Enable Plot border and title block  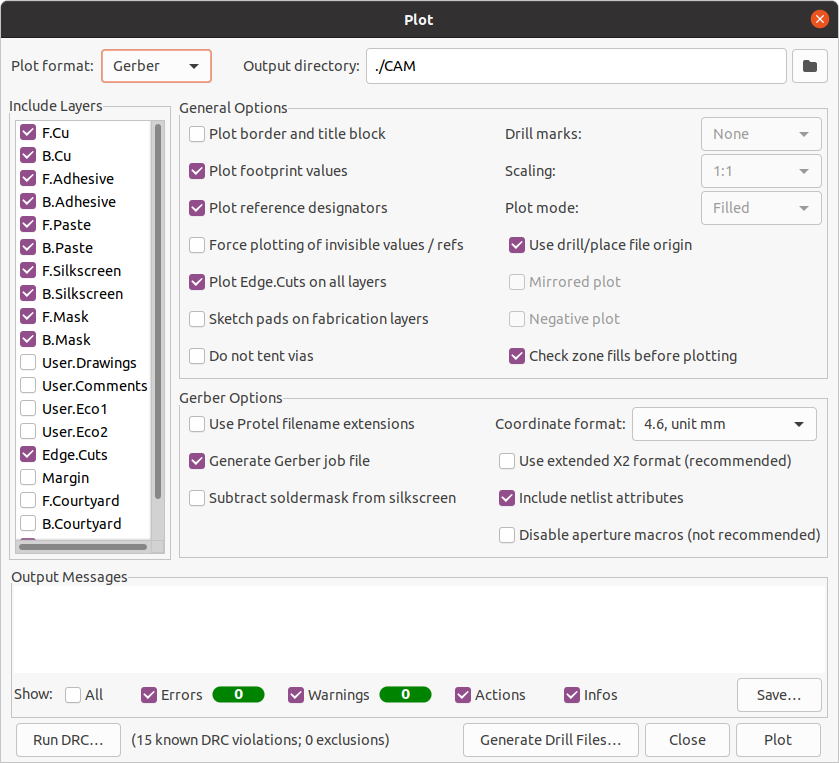(x=198, y=134)
